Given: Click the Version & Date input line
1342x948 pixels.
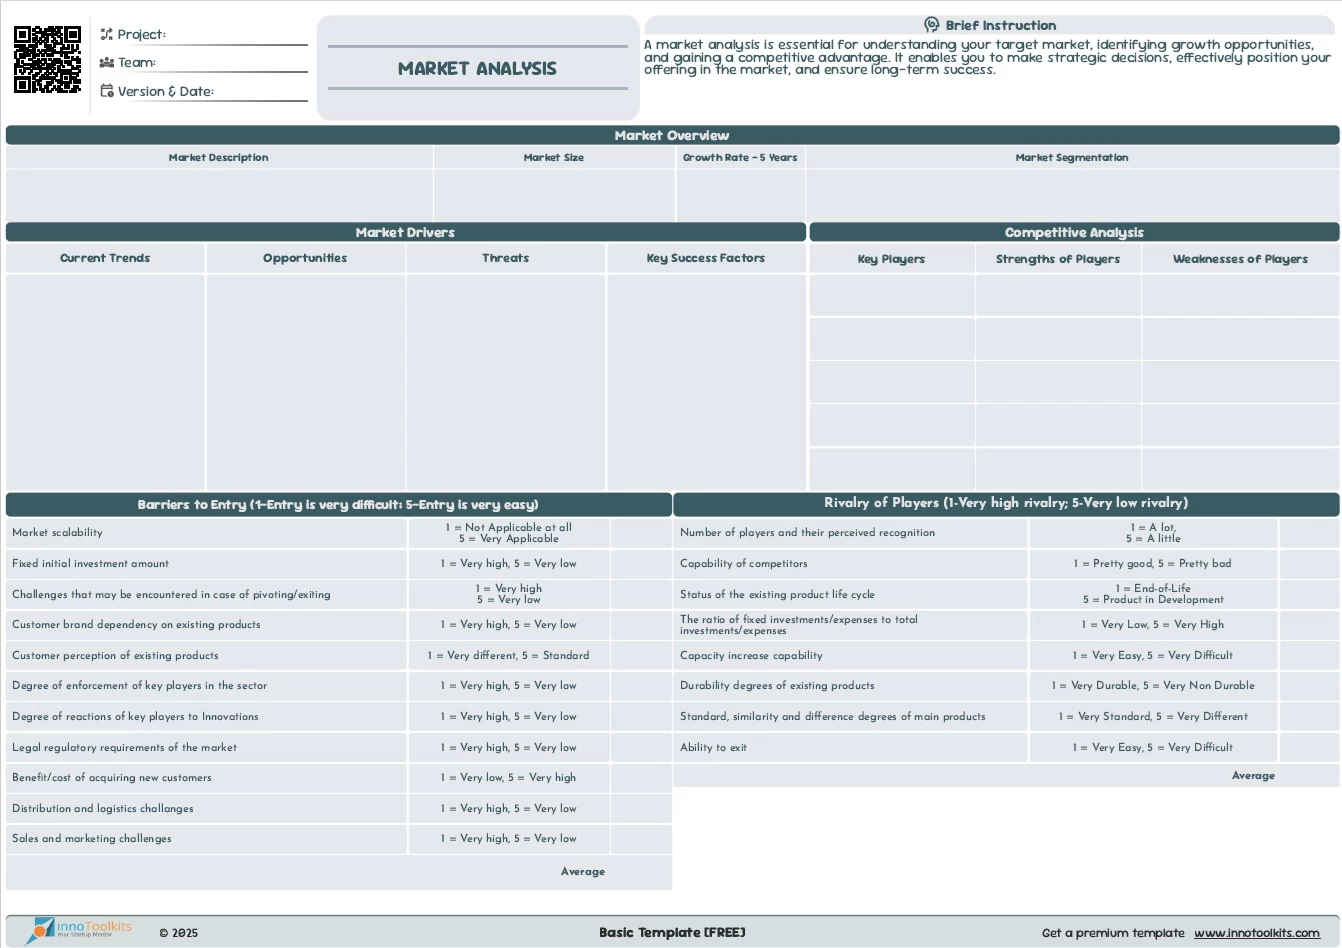Looking at the screenshot, I should 260,92.
